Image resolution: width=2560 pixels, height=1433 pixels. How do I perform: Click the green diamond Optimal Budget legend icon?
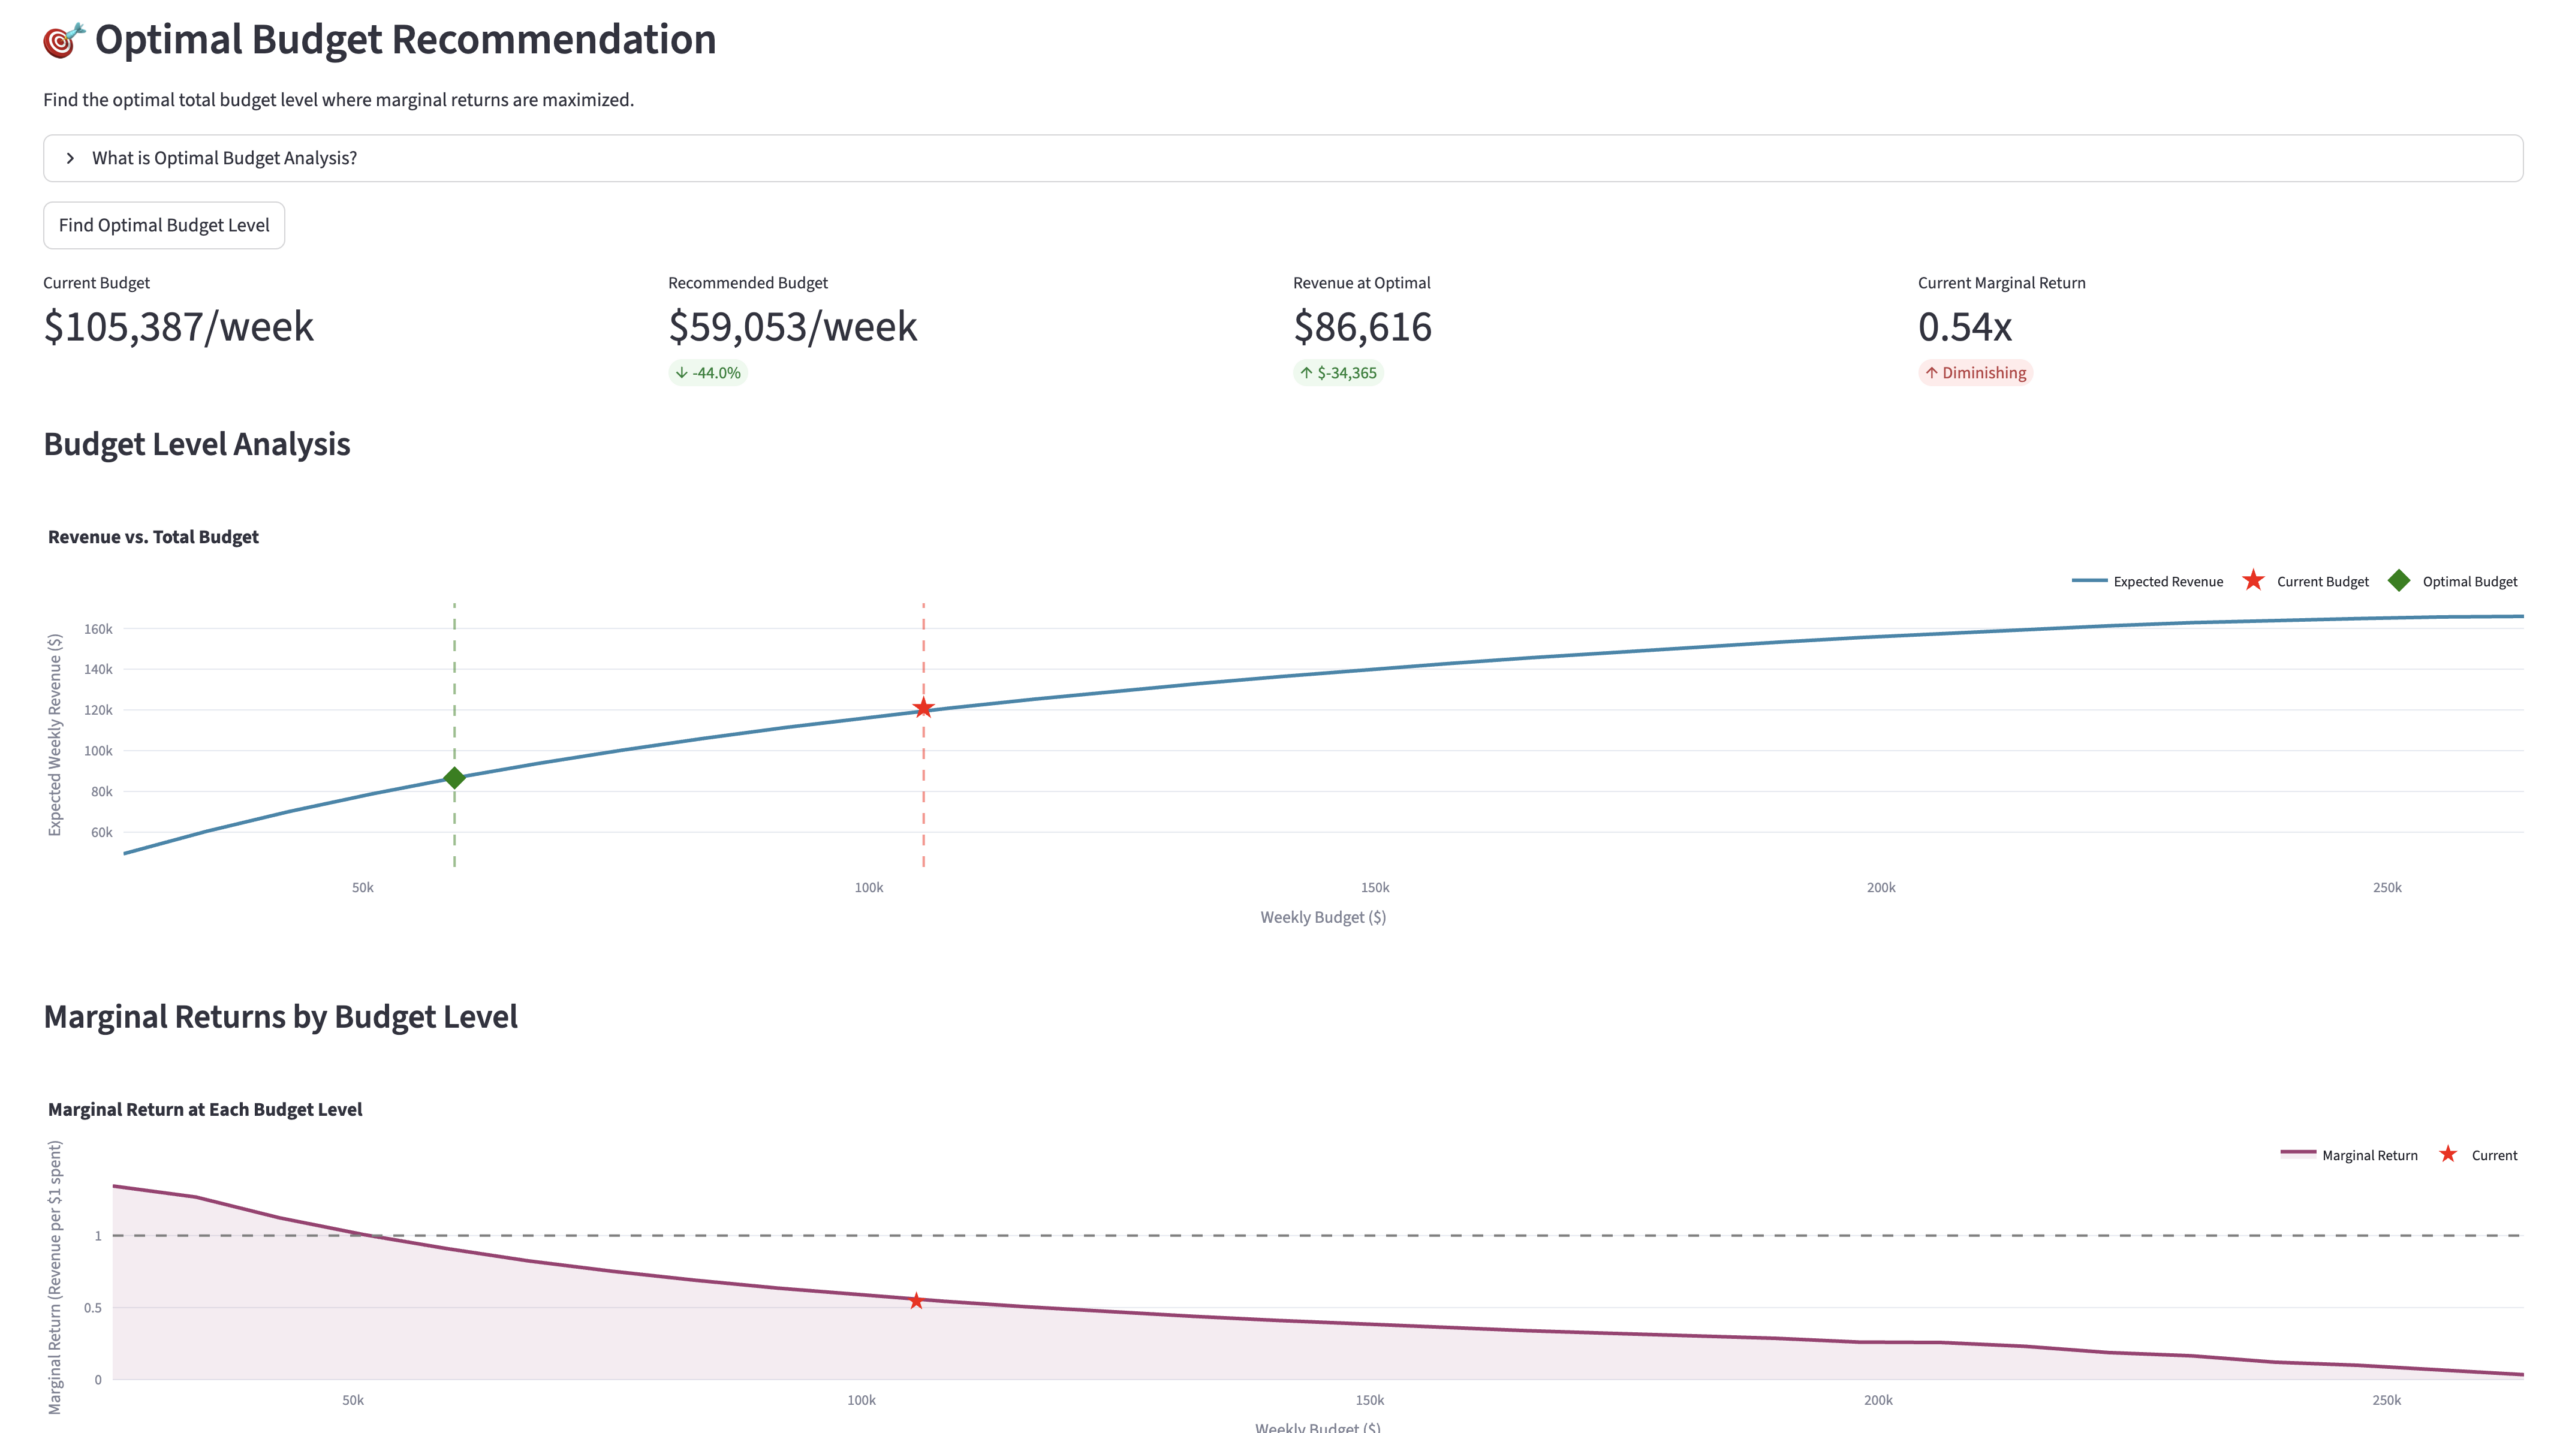2399,580
